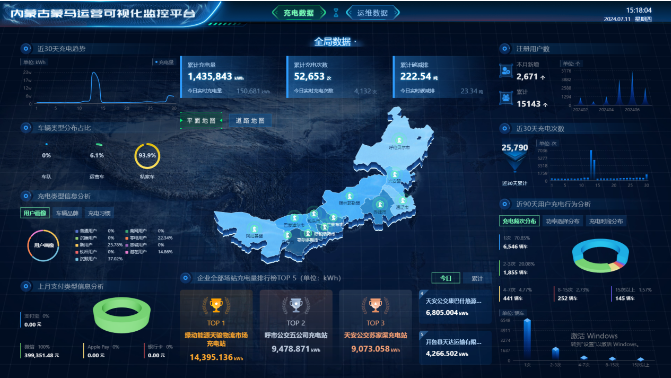Click the 1,855 辆 frequency stat
The image size is (671, 378).
pos(515,272)
